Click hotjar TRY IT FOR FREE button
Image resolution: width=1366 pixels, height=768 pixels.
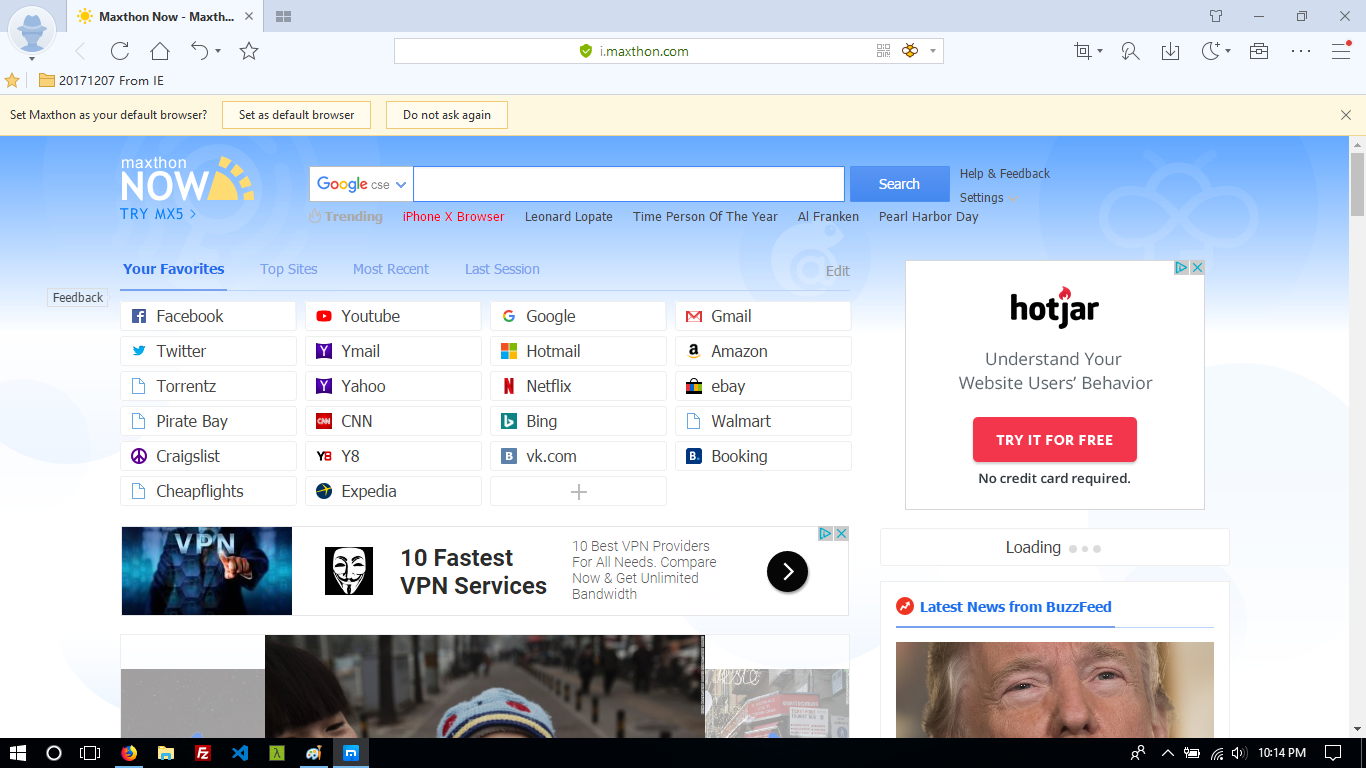point(1054,440)
